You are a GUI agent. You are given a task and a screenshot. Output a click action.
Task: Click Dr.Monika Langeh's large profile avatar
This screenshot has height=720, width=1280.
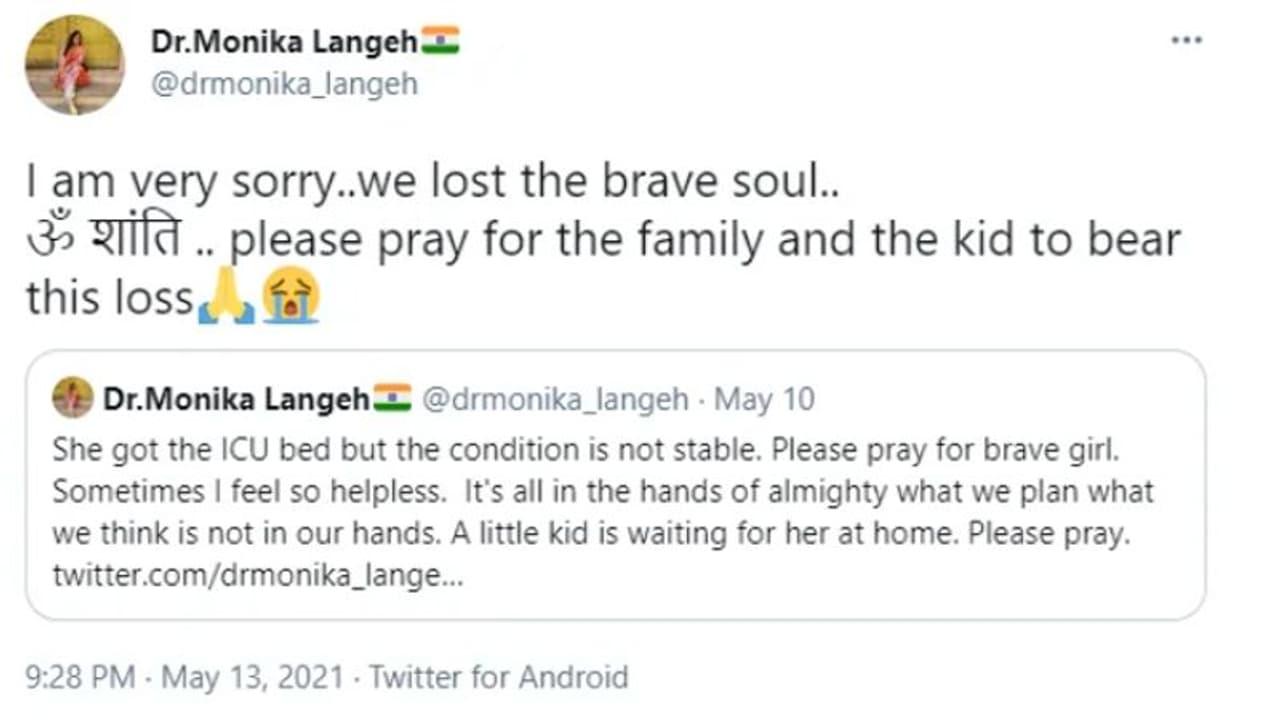coord(74,65)
